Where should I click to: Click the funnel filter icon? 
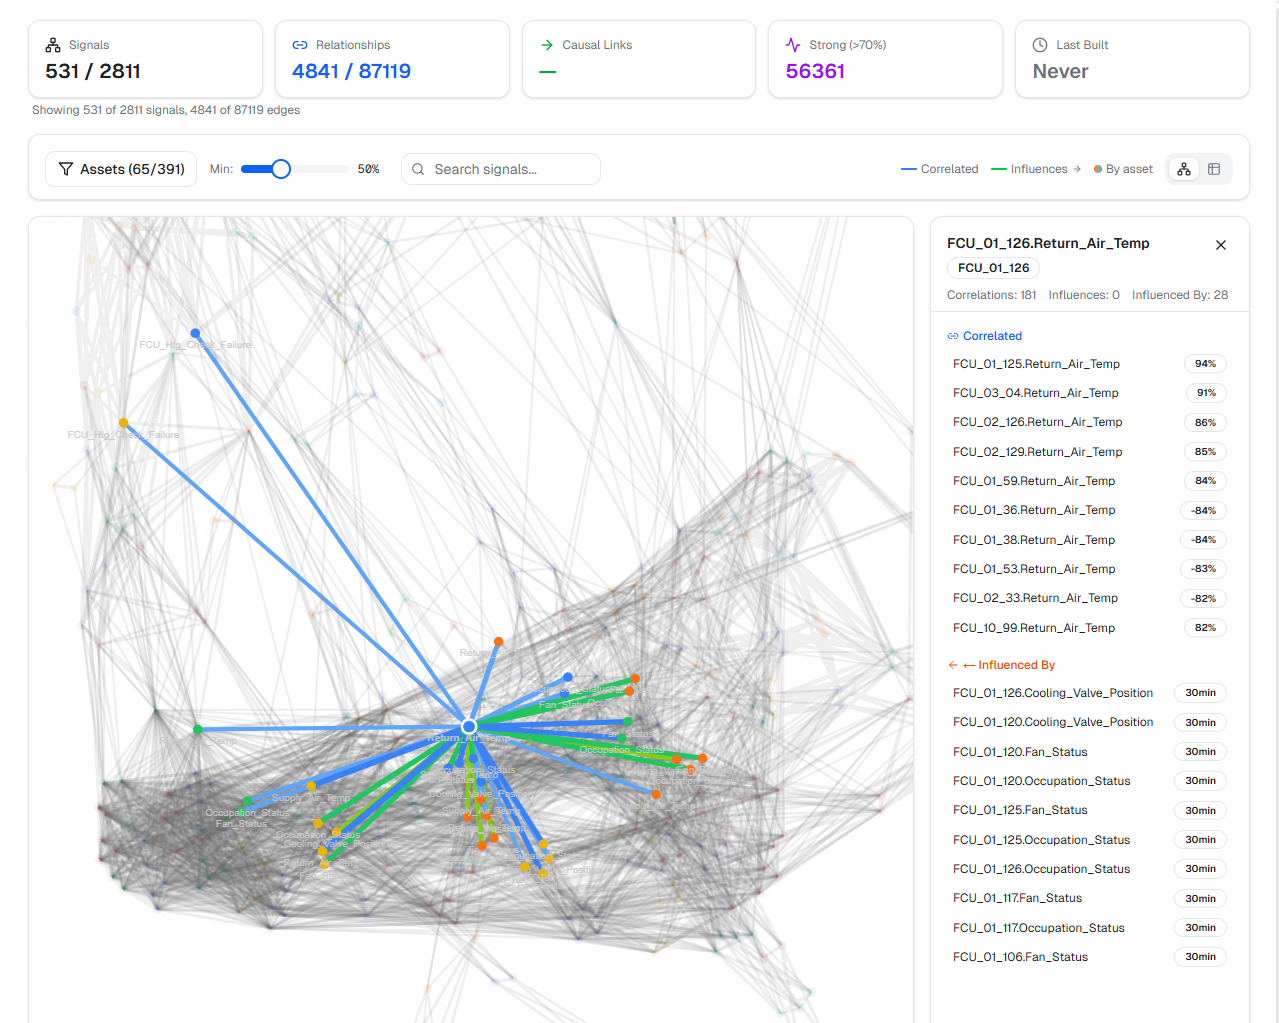[66, 169]
